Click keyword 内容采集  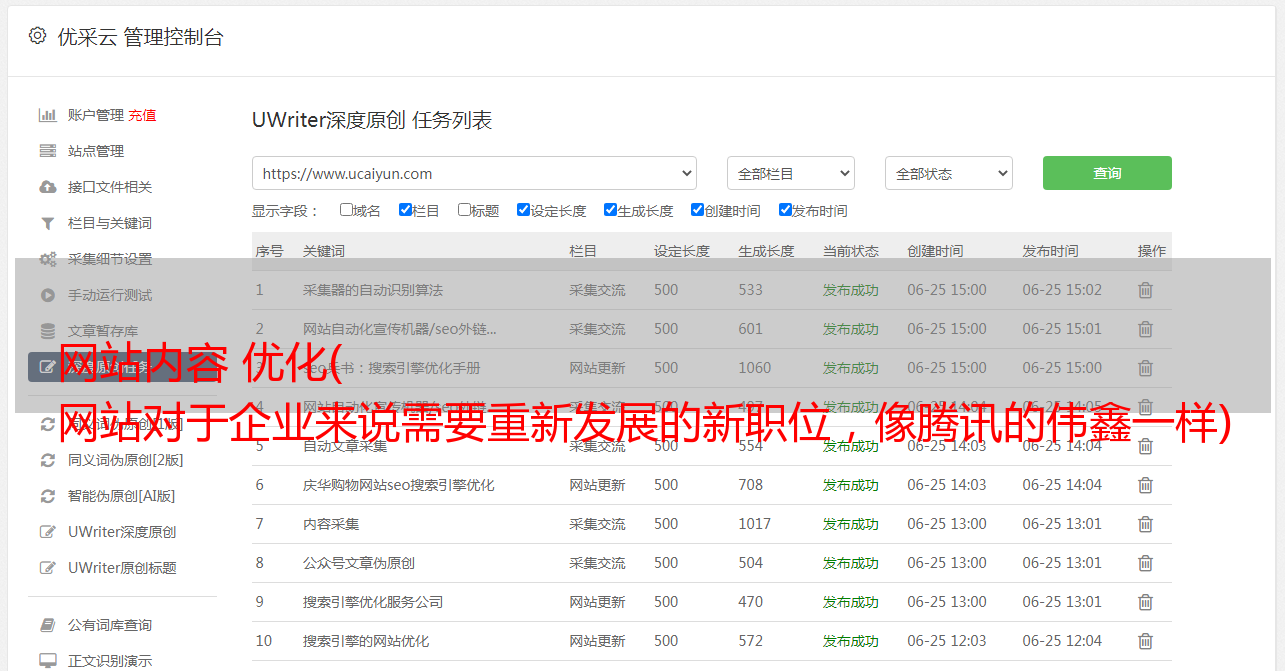tap(331, 524)
